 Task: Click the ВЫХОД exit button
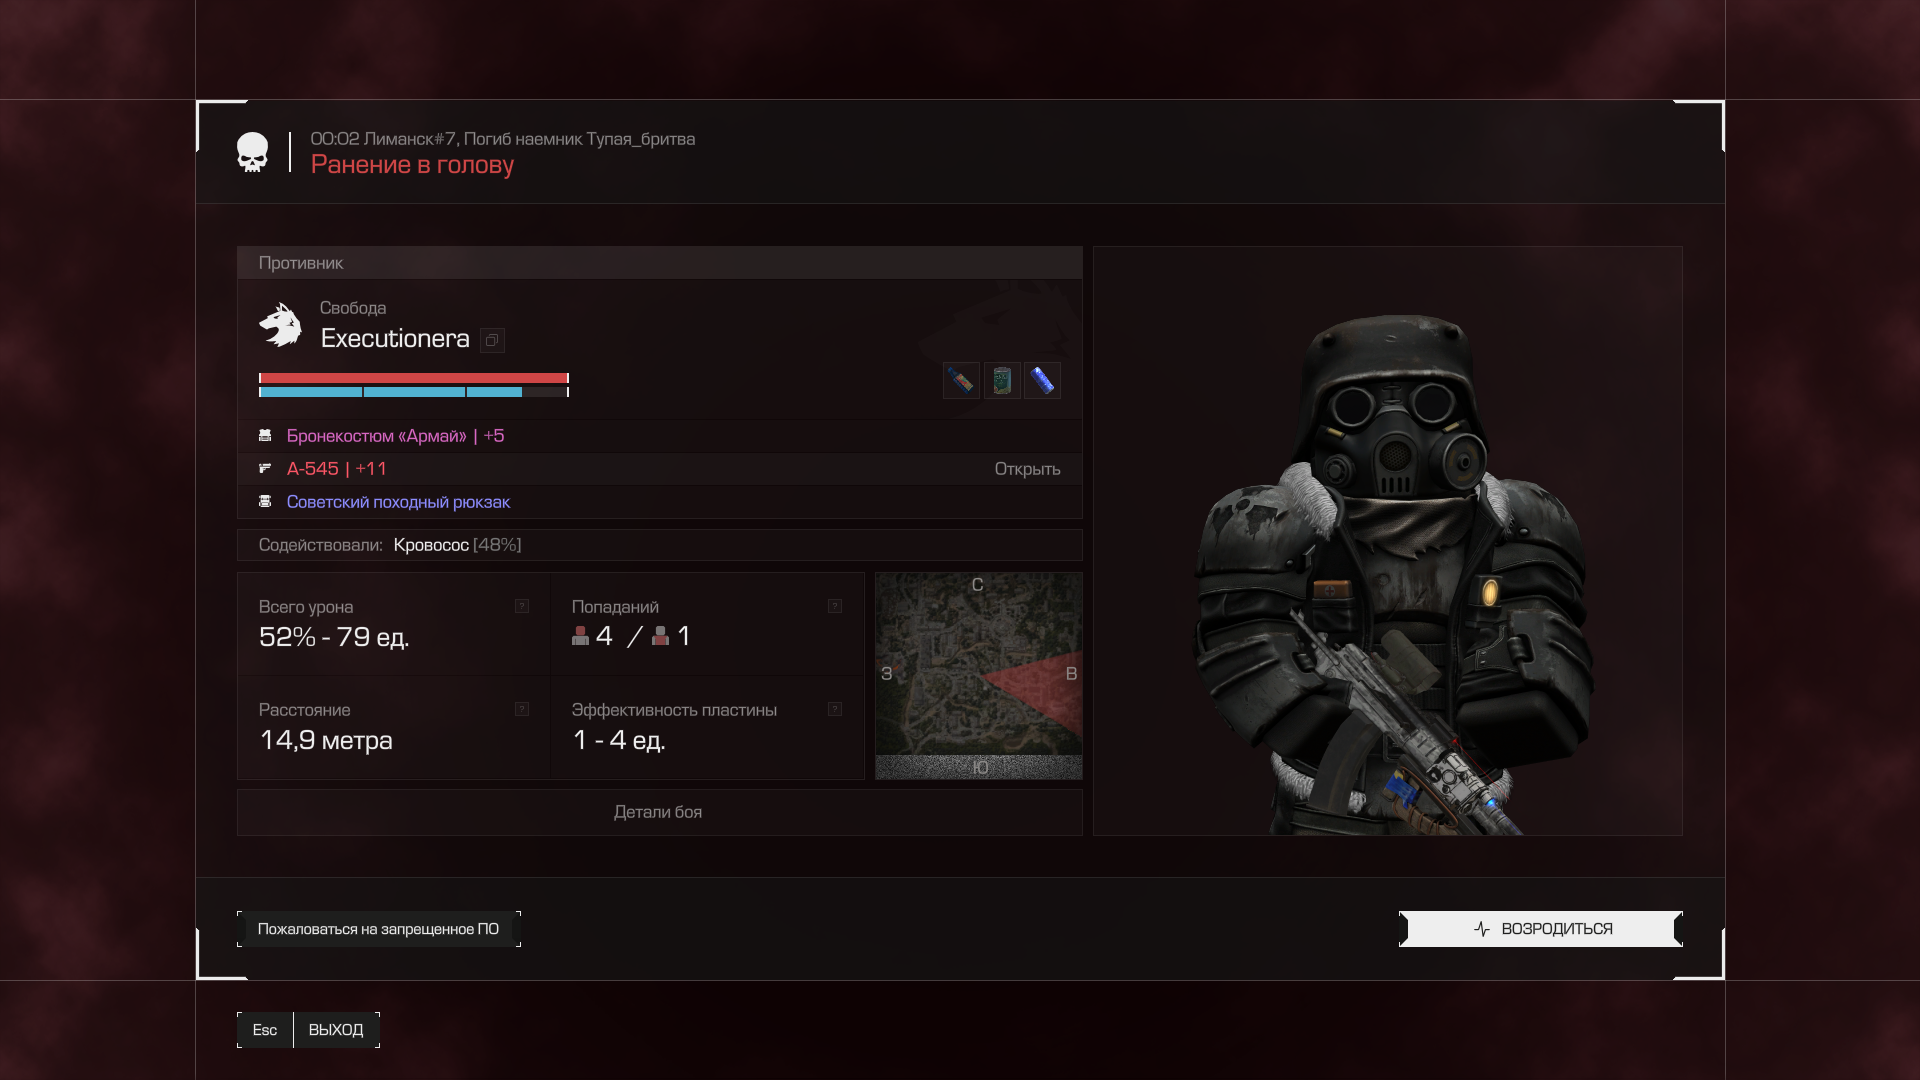pos(336,1030)
